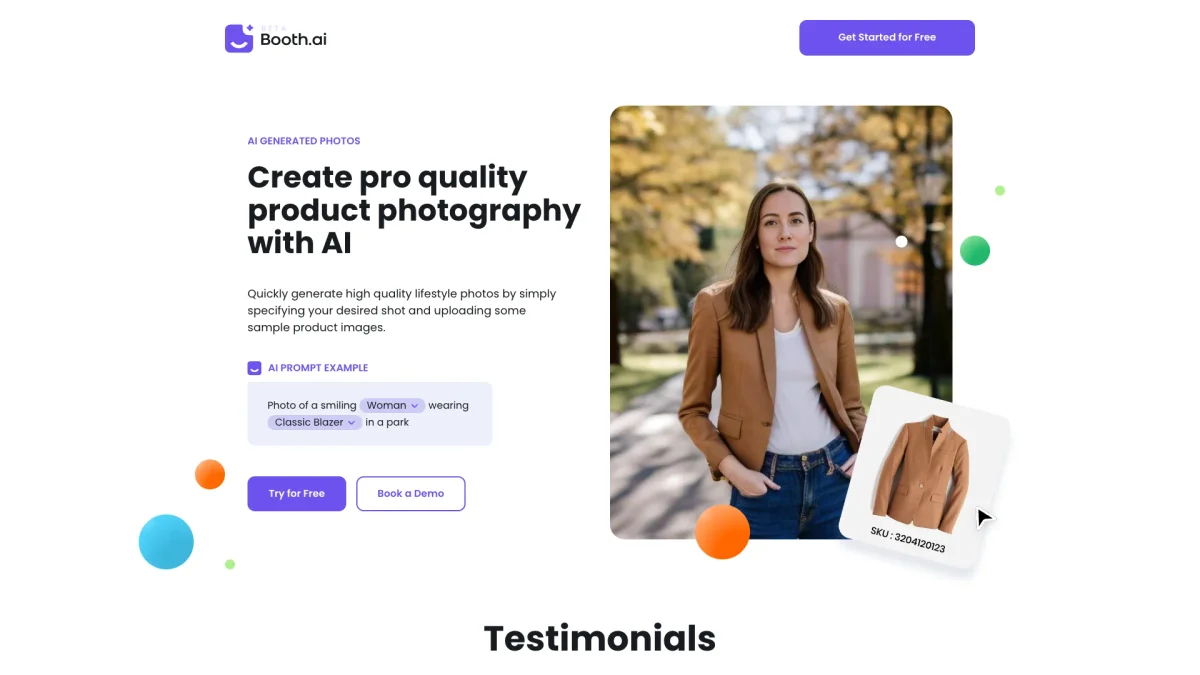1200x675 pixels.
Task: Open the Woman dropdown in the prompt
Action: pos(392,405)
